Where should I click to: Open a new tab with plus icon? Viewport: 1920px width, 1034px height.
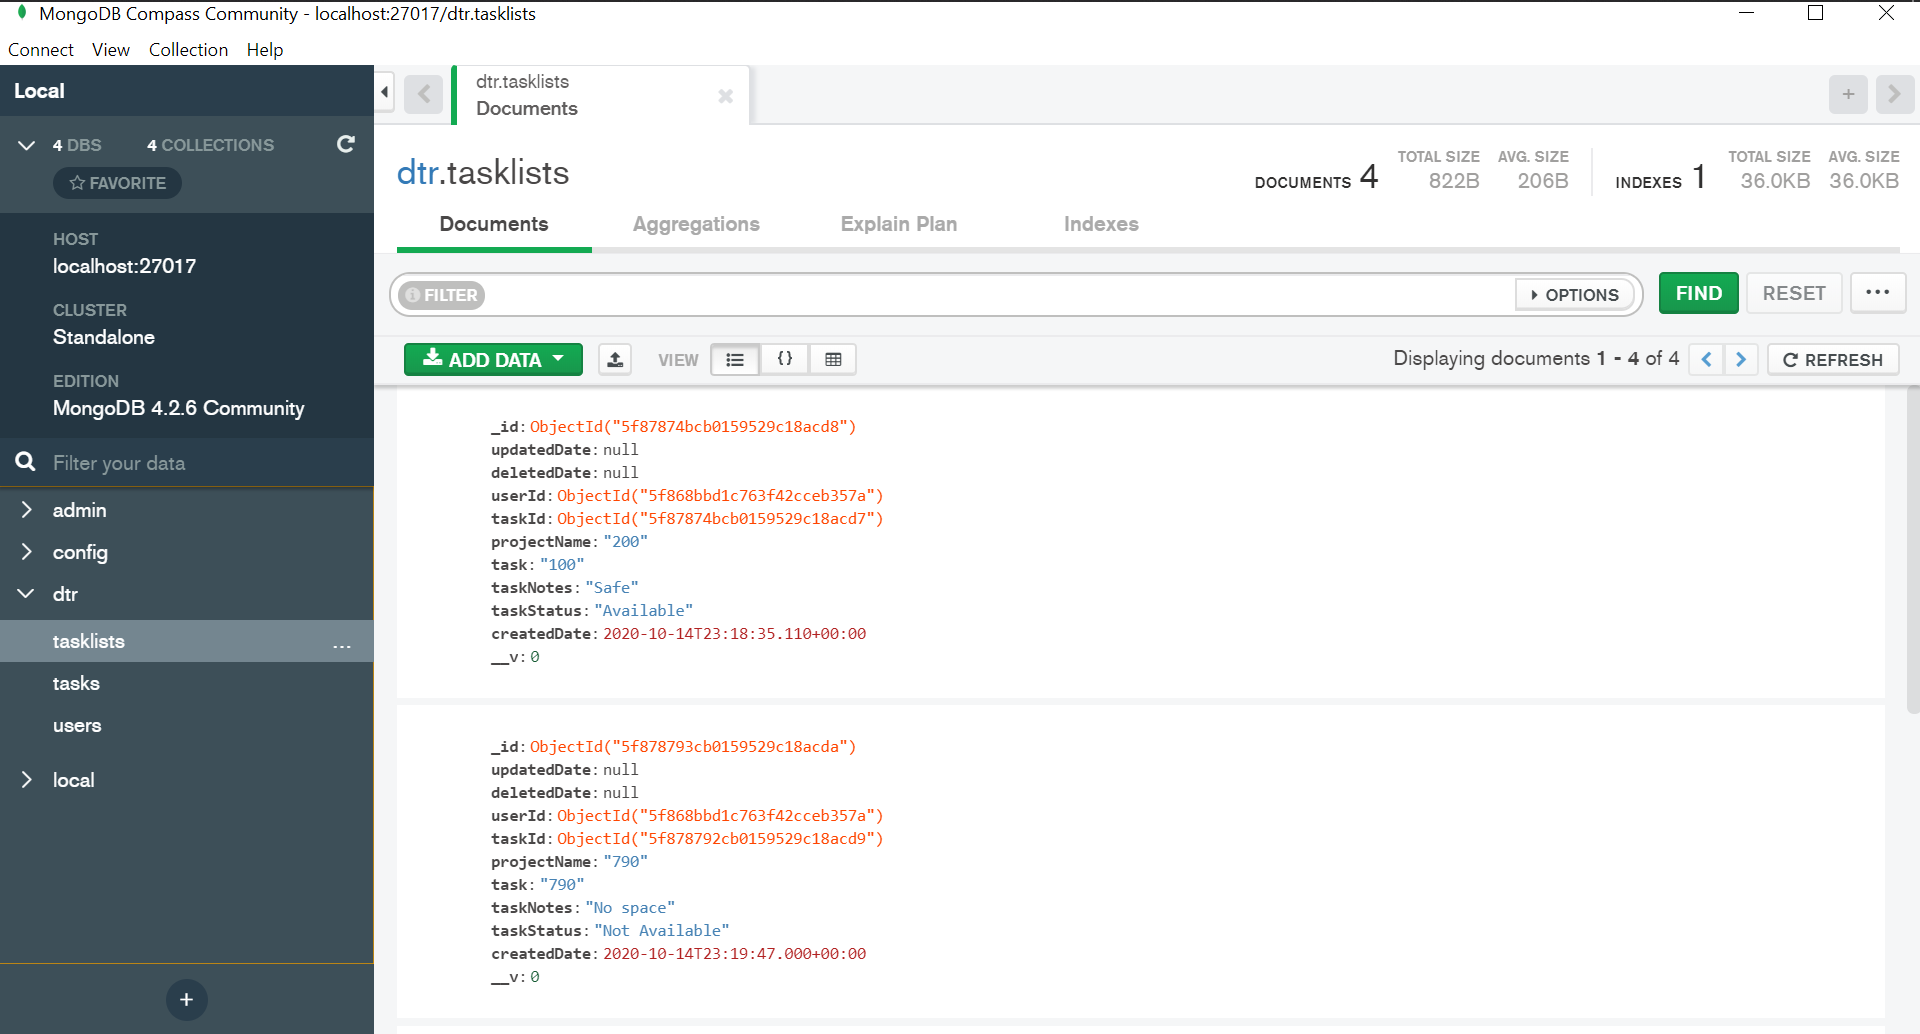tap(1848, 94)
